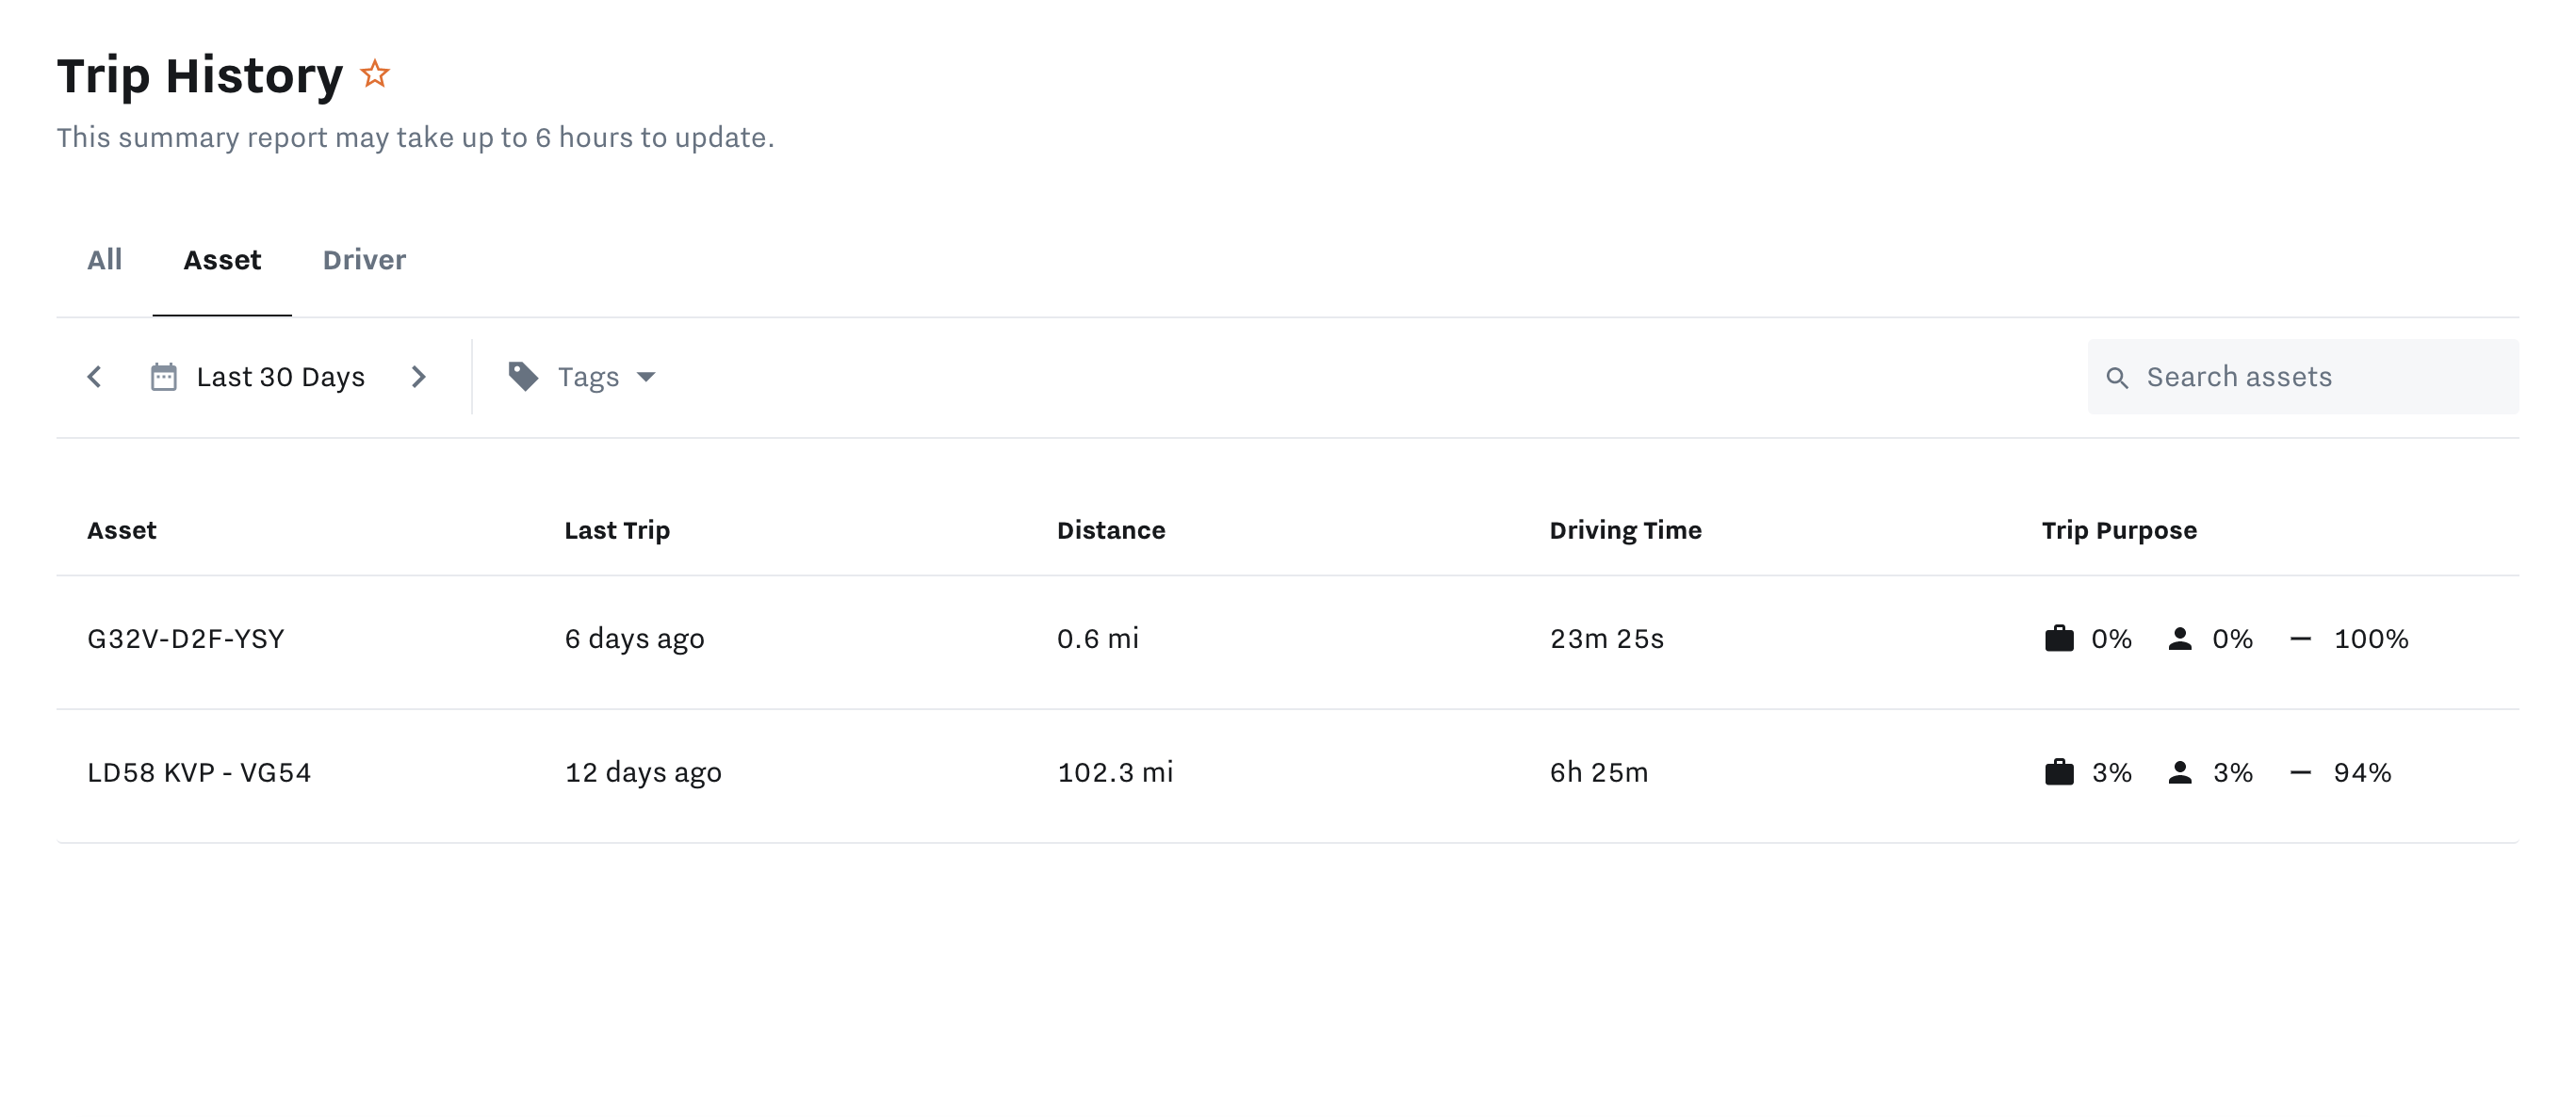Screen dimensions: 2576x1117
Task: Click the calendar icon beside Last 30 Days
Action: pyautogui.click(x=164, y=377)
